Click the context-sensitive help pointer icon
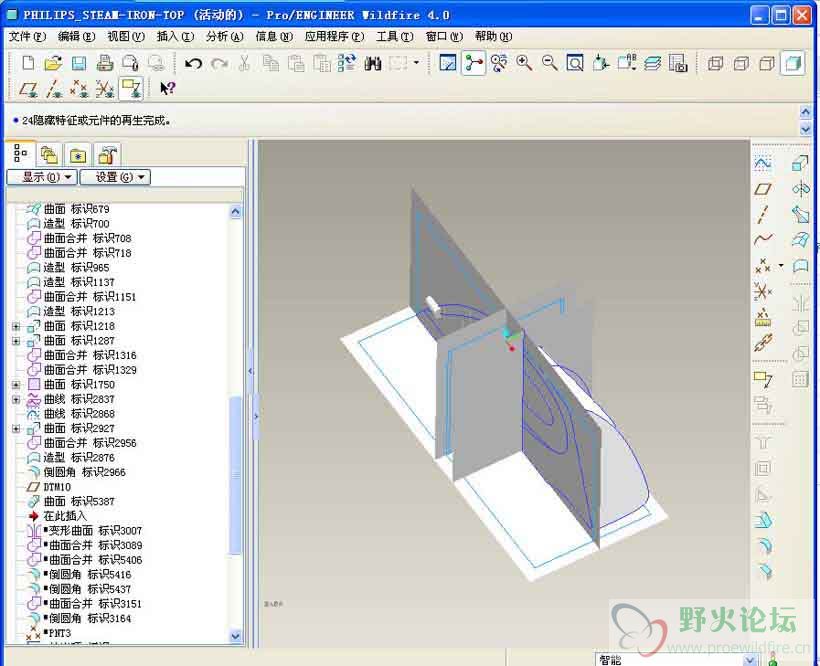Screen dimensions: 820x666 tap(167, 88)
